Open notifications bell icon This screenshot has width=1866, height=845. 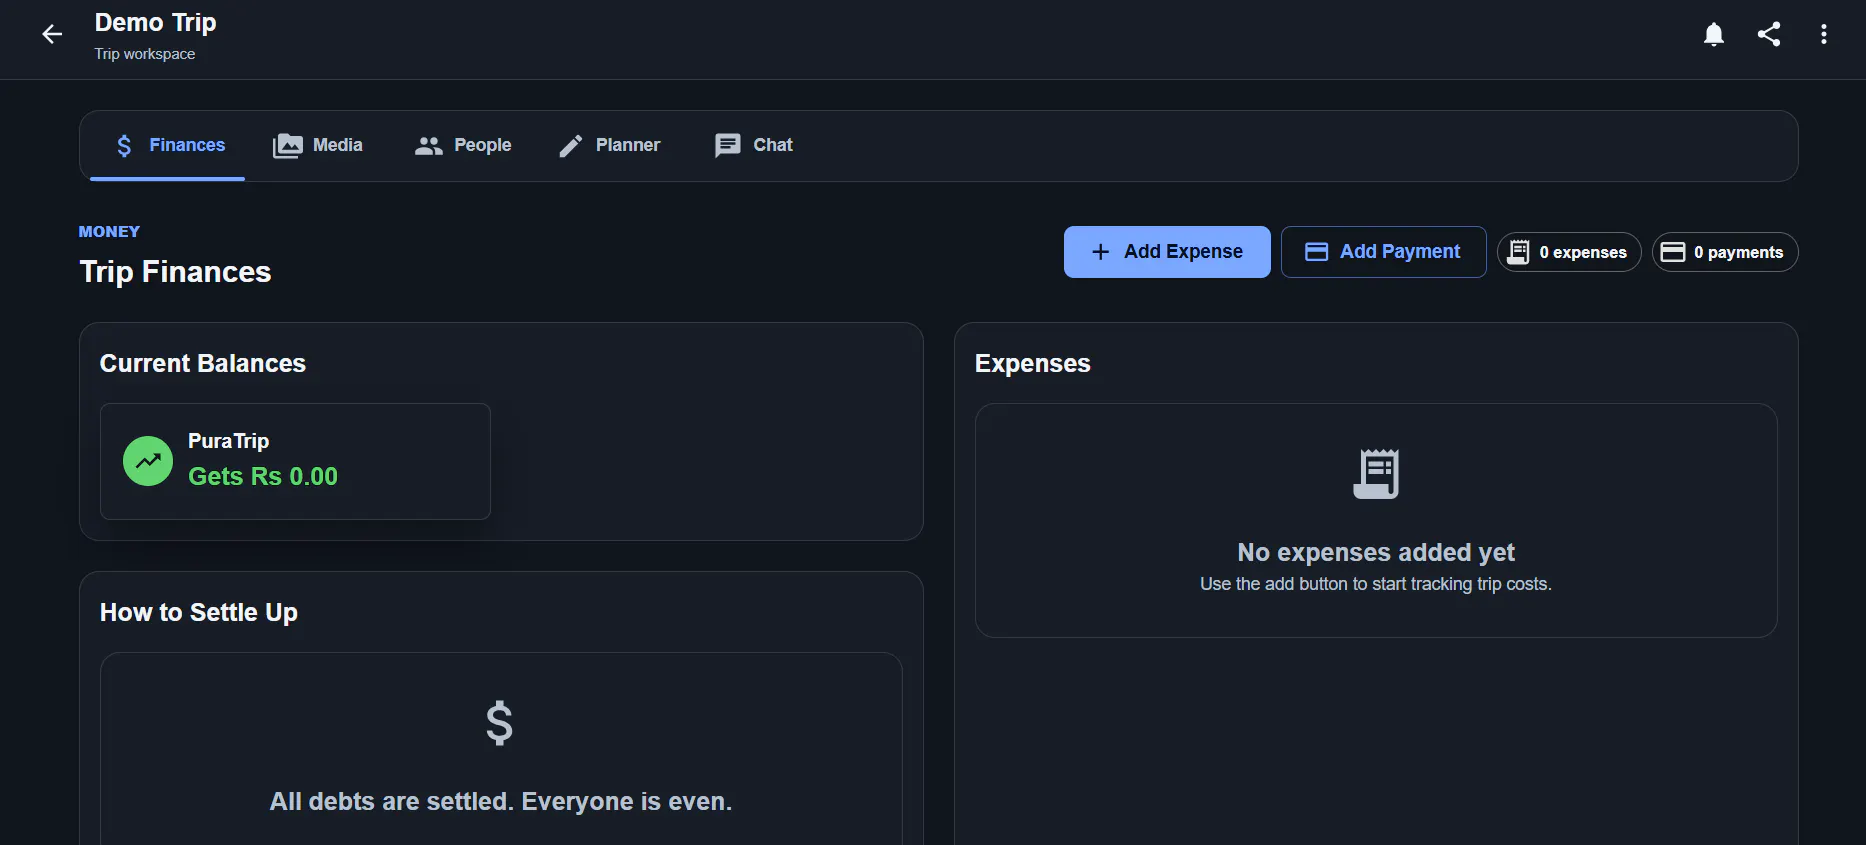[x=1714, y=35]
